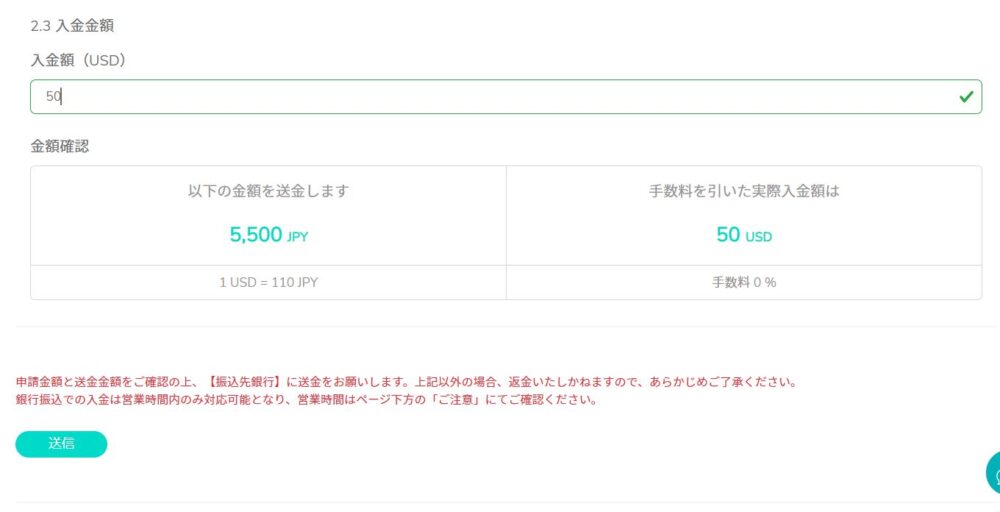Select the 5,500 JPY amount text

268,235
